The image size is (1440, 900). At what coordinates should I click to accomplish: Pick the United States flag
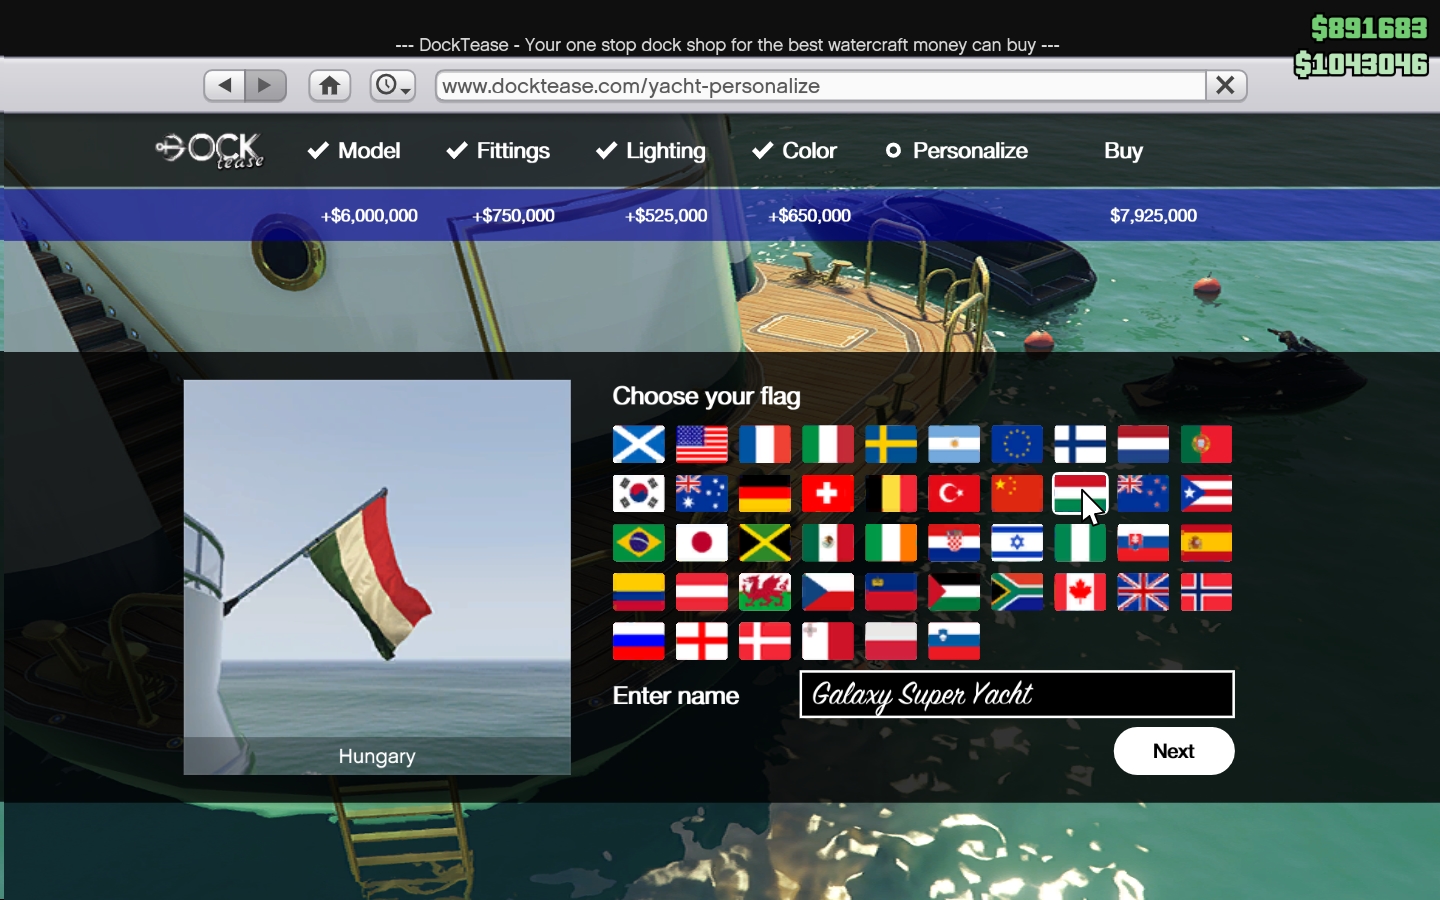(x=701, y=445)
